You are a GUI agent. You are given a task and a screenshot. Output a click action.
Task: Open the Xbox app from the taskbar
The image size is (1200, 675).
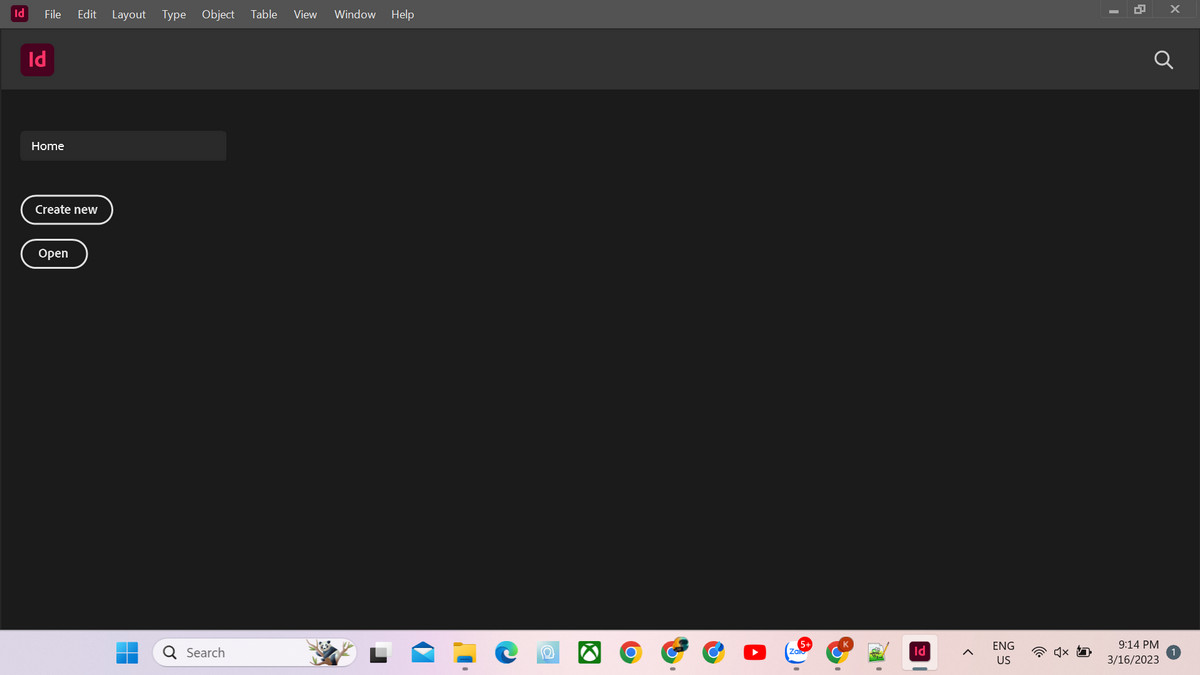point(589,653)
